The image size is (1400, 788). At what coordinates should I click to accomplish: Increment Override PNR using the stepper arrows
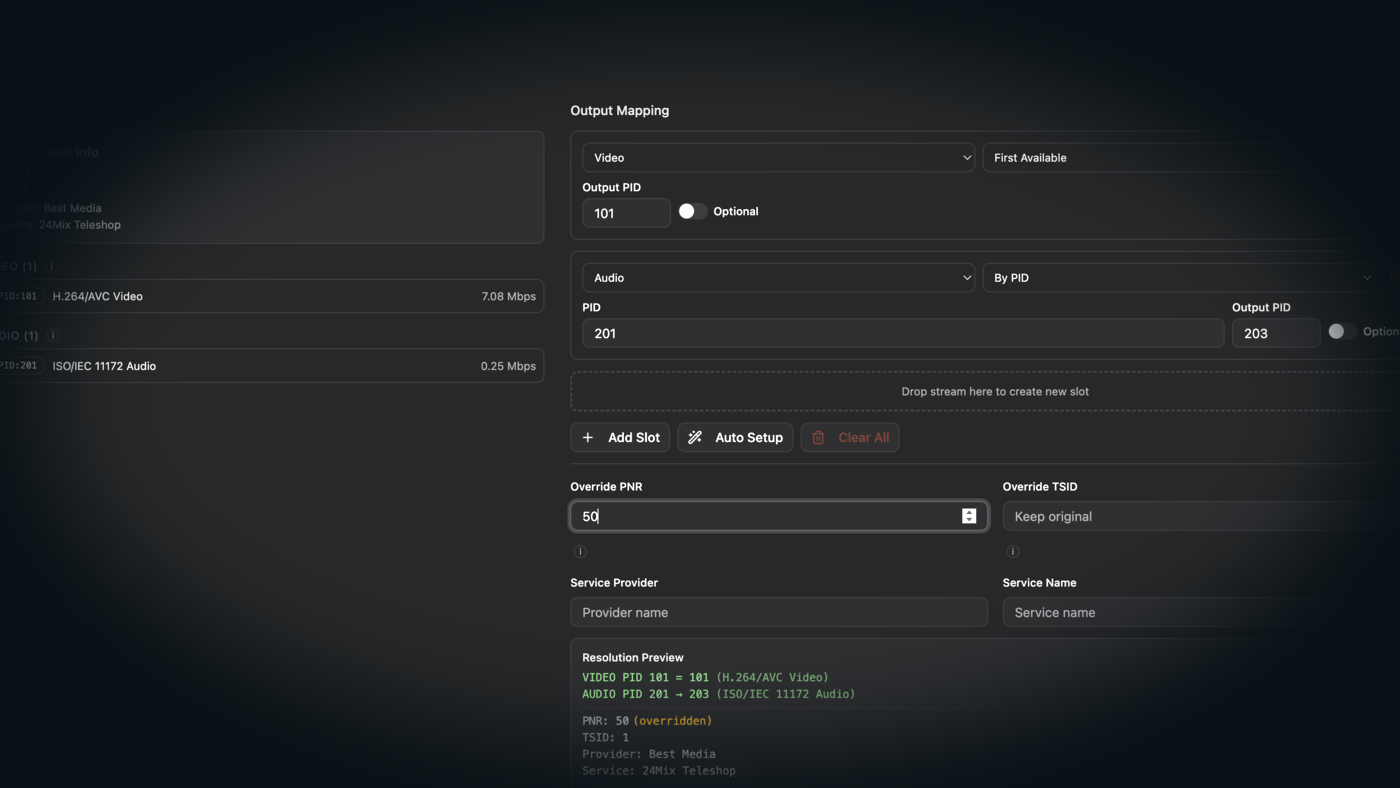[x=968, y=512]
